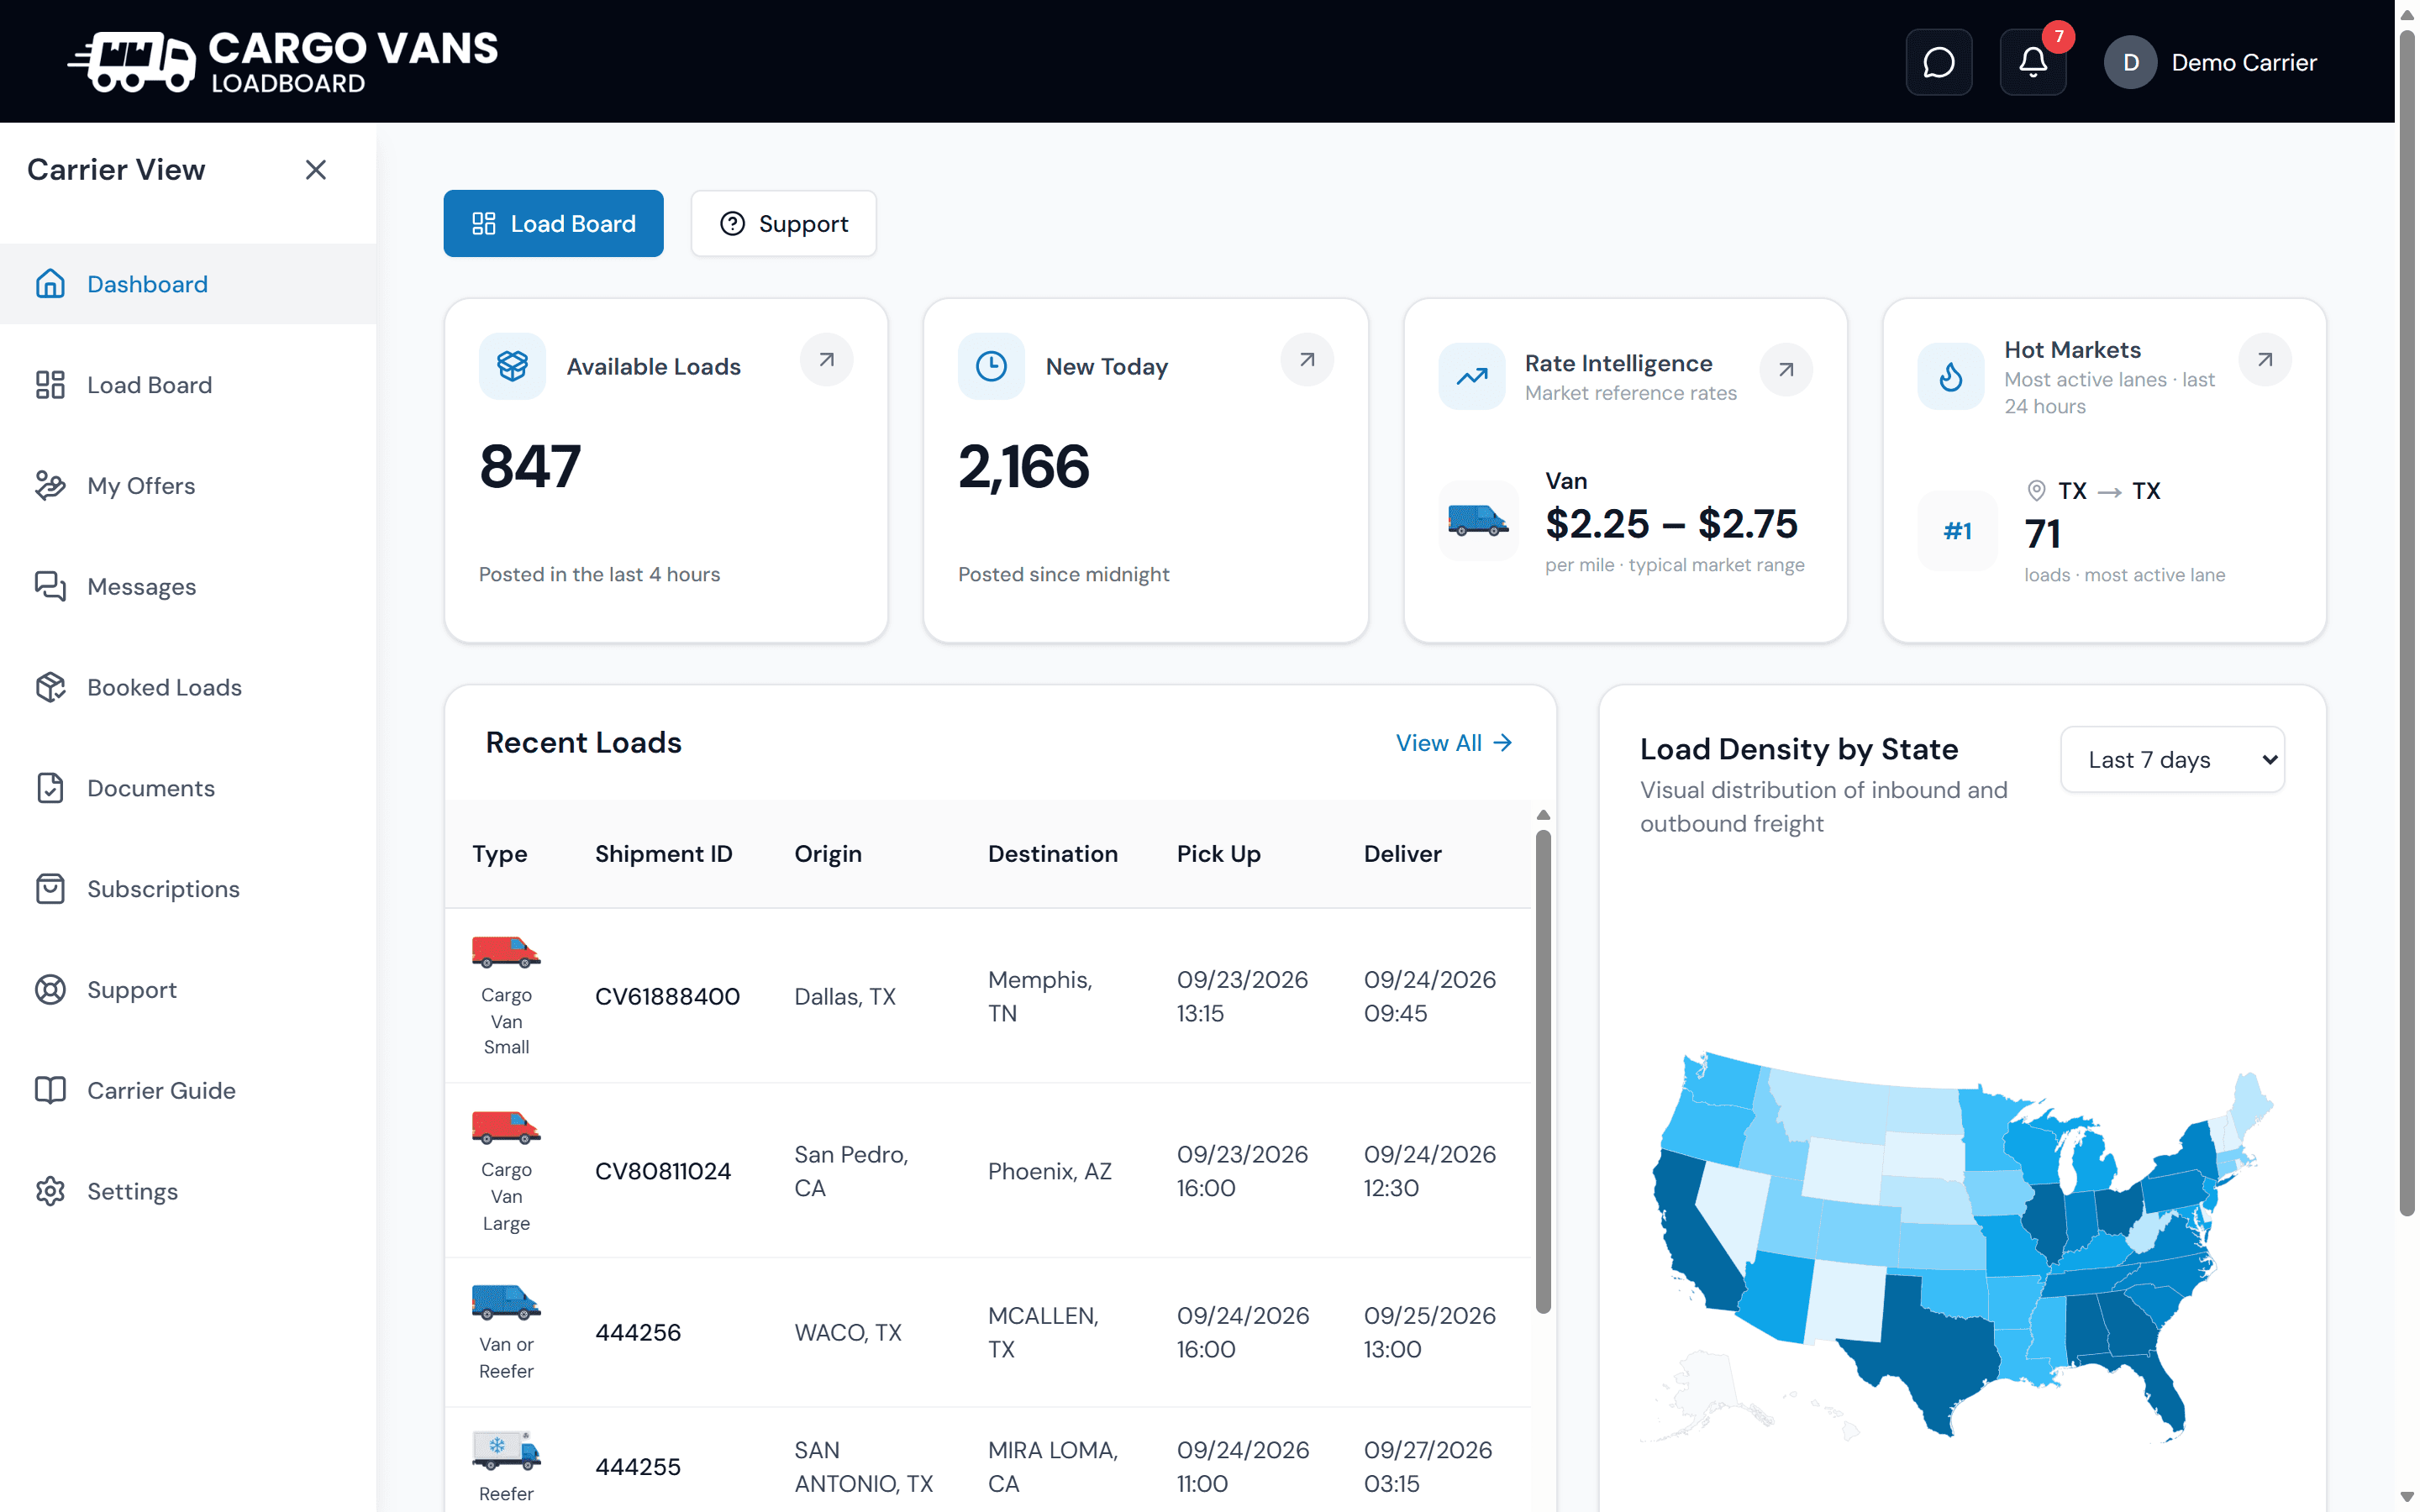
Task: Click shipment ID 444255
Action: 638,1467
